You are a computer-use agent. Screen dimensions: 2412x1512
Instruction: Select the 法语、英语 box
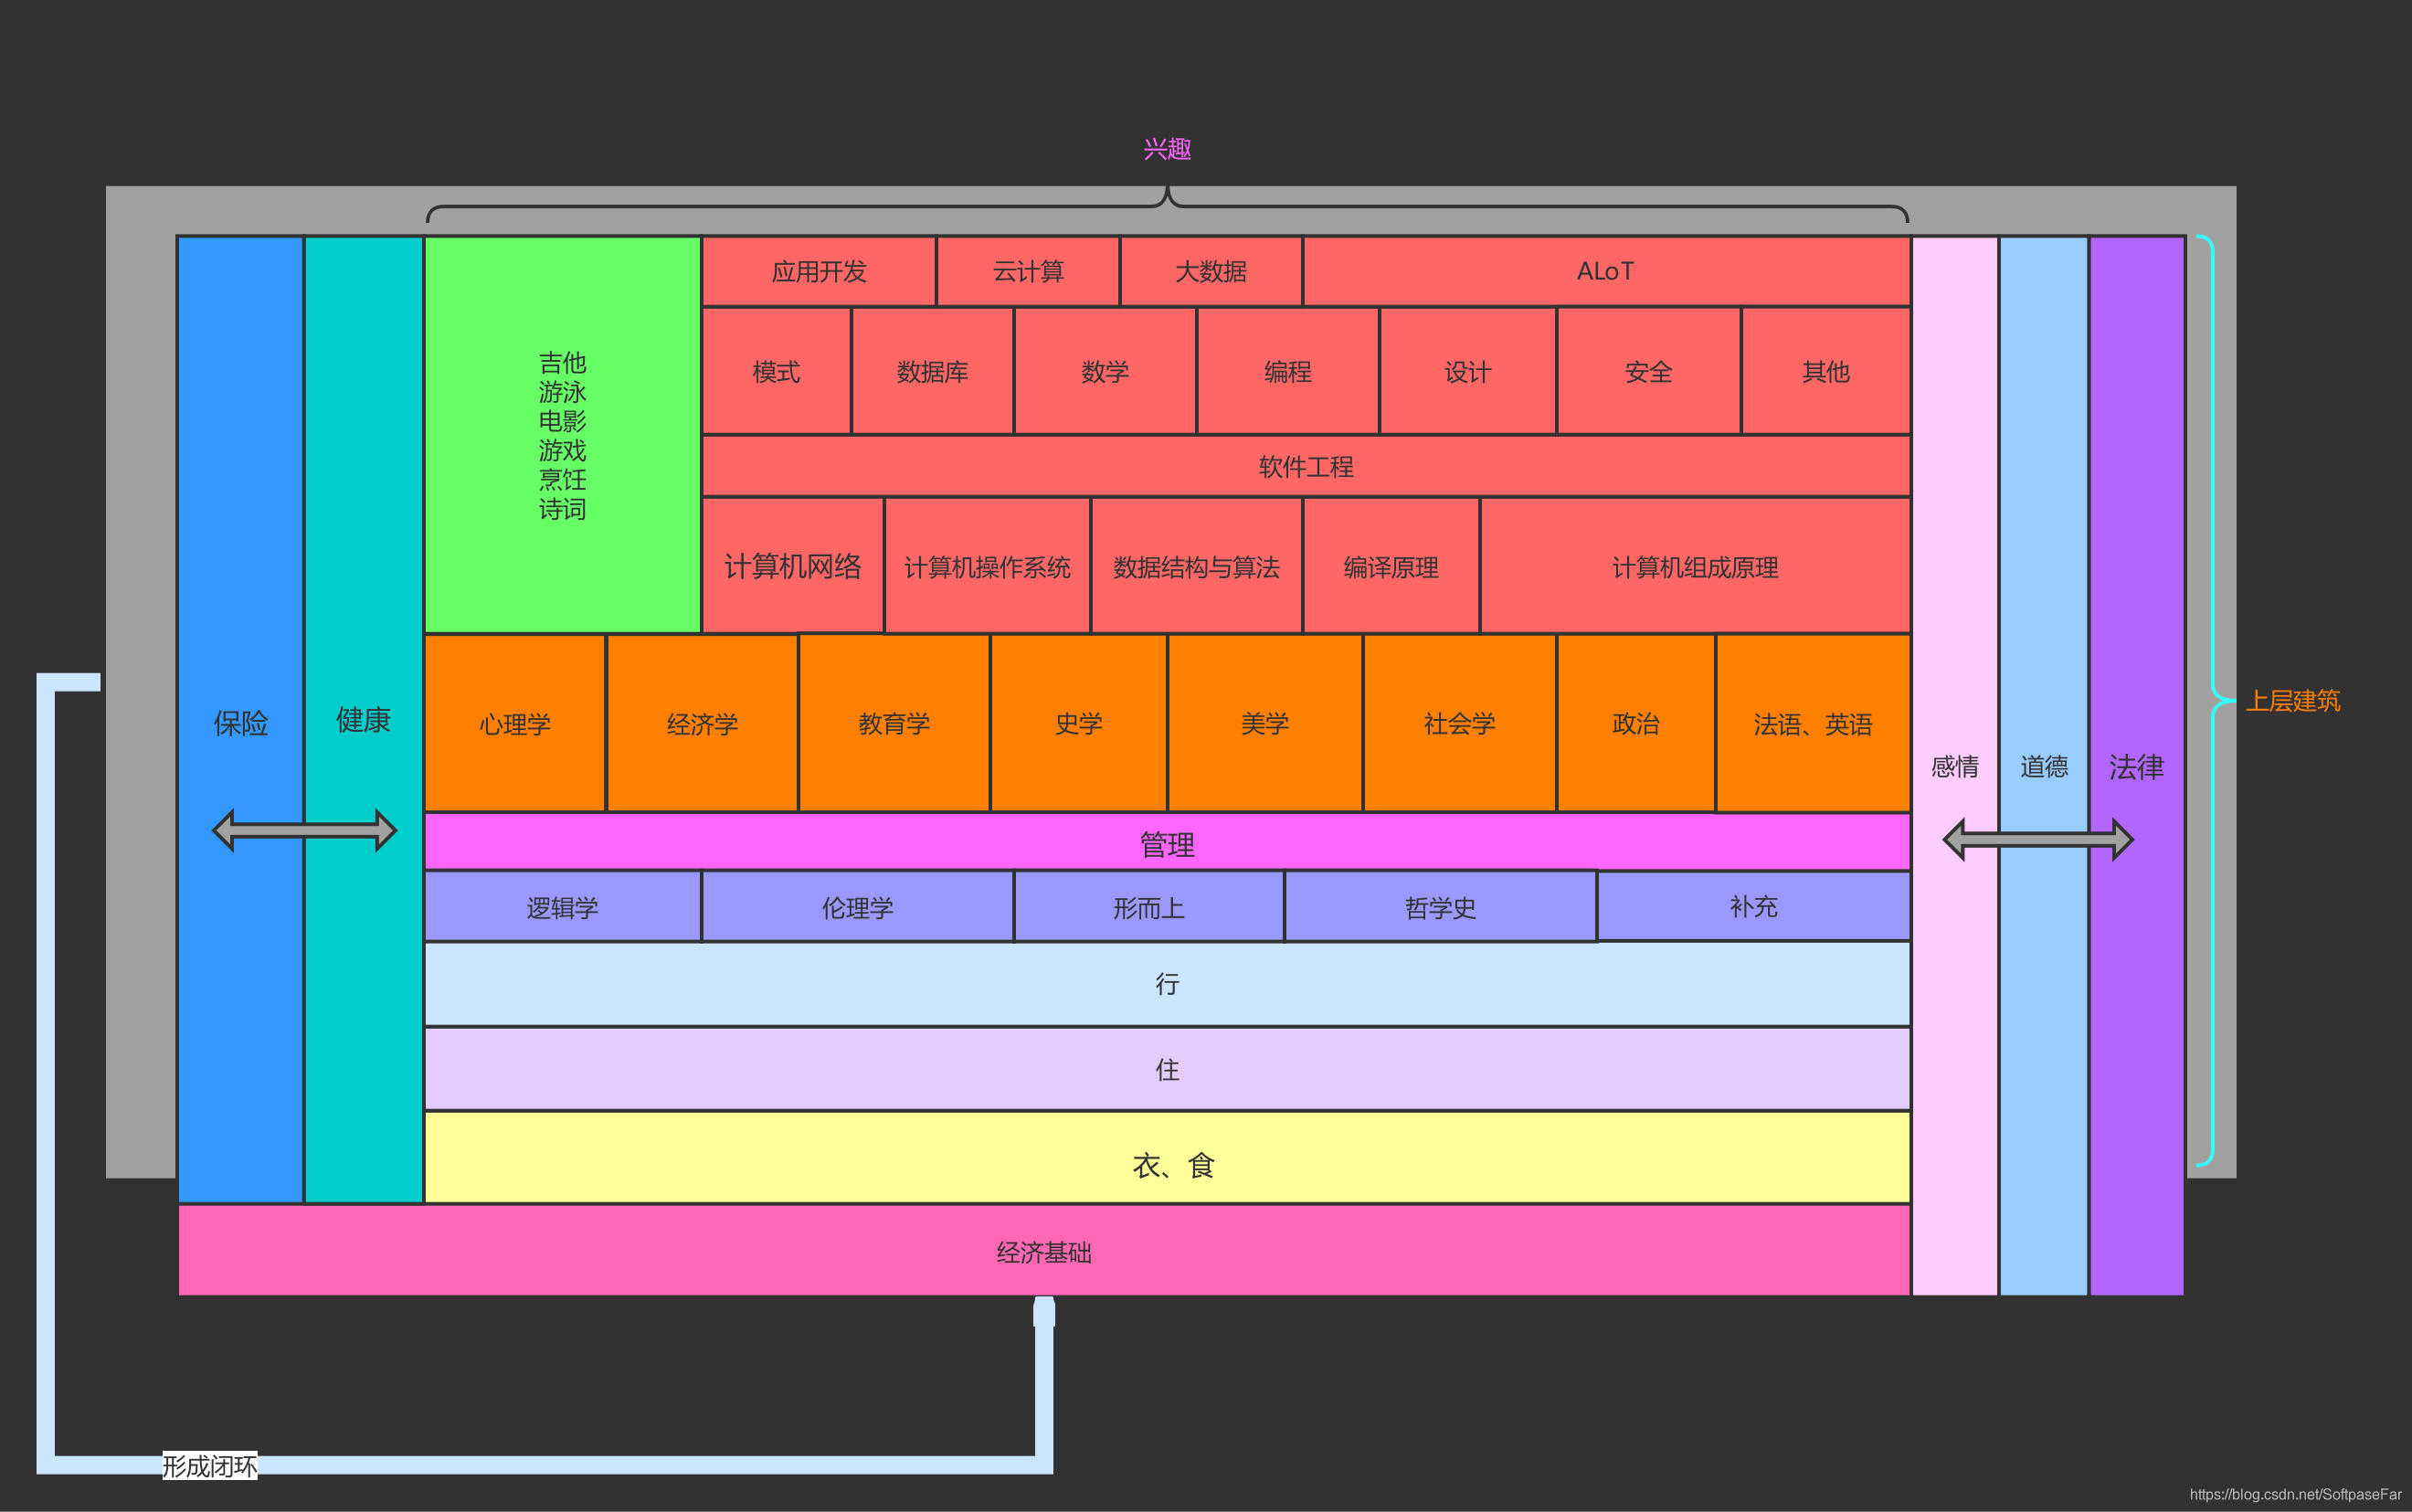(1813, 723)
